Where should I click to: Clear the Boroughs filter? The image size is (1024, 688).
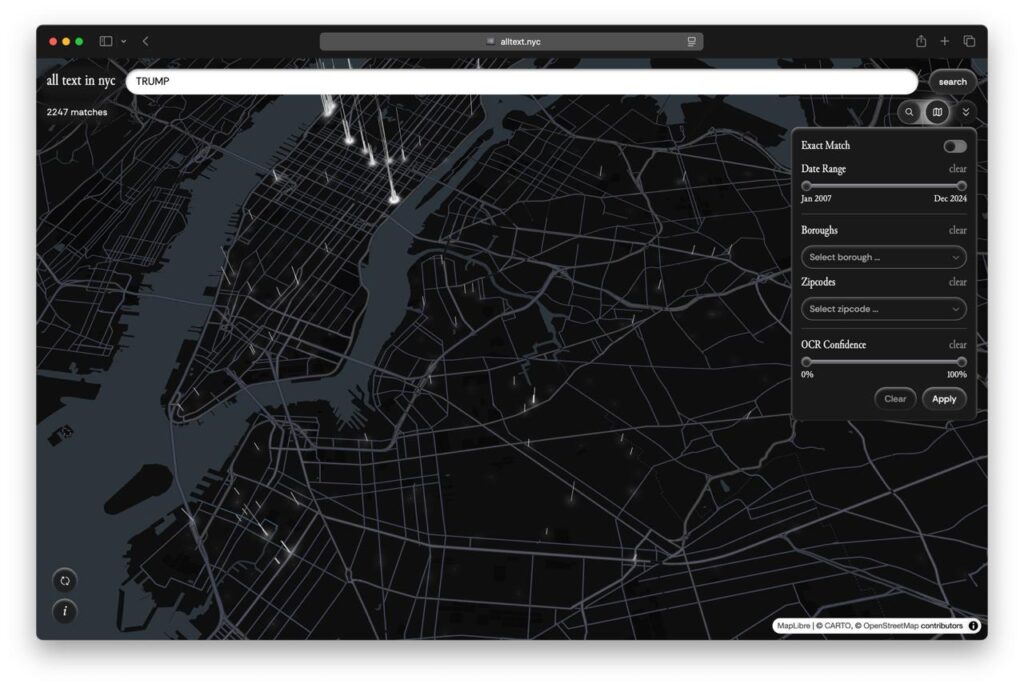957,230
